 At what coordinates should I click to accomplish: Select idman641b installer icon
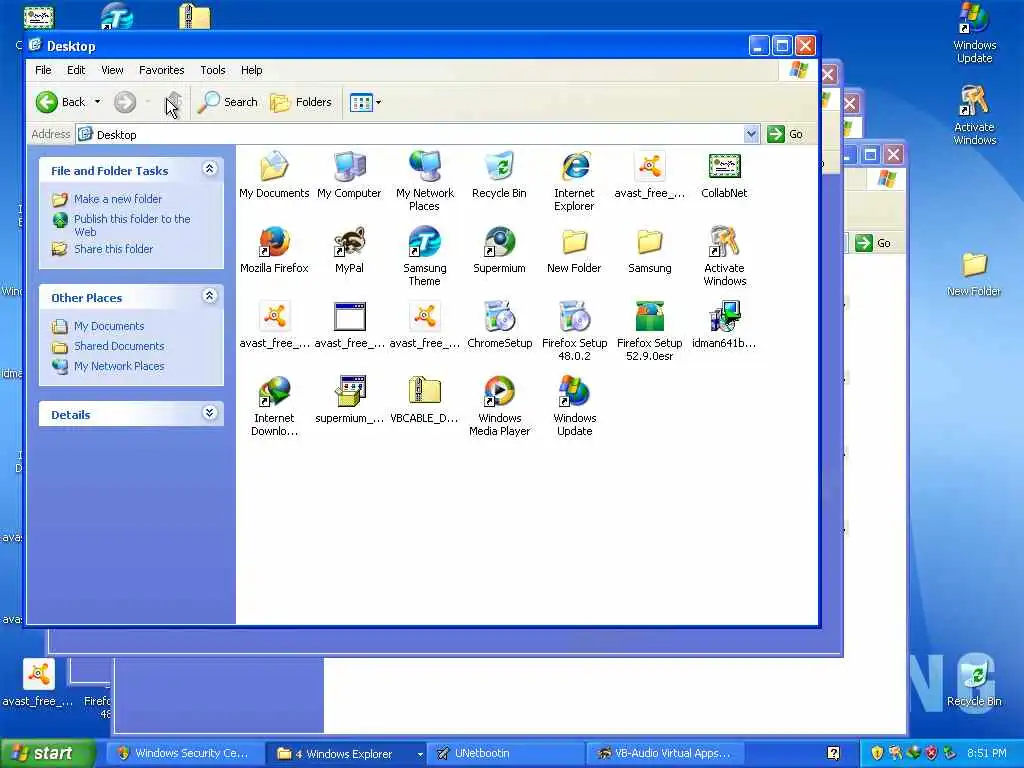(724, 325)
